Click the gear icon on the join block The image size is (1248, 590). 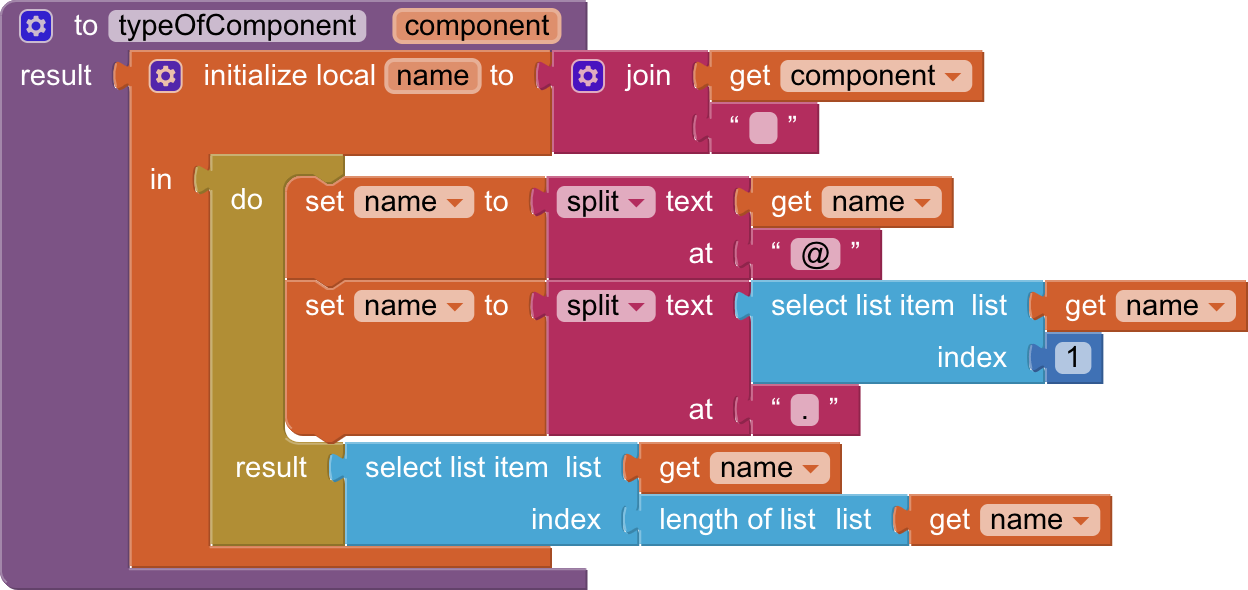588,76
